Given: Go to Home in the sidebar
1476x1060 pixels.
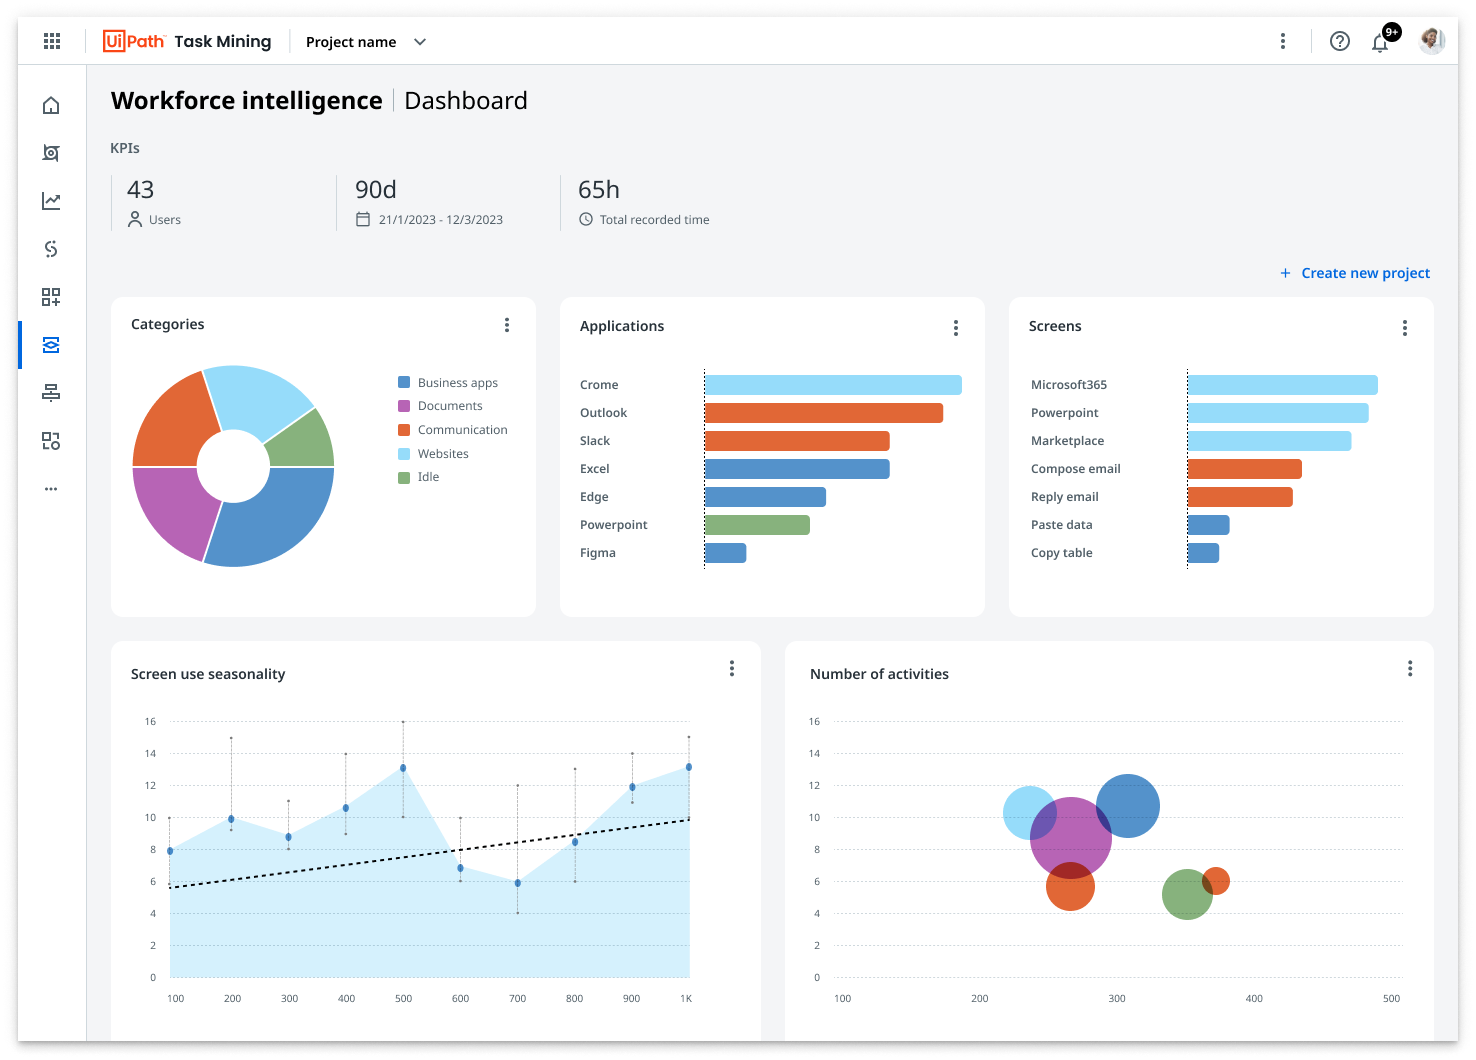Looking at the screenshot, I should [x=51, y=105].
